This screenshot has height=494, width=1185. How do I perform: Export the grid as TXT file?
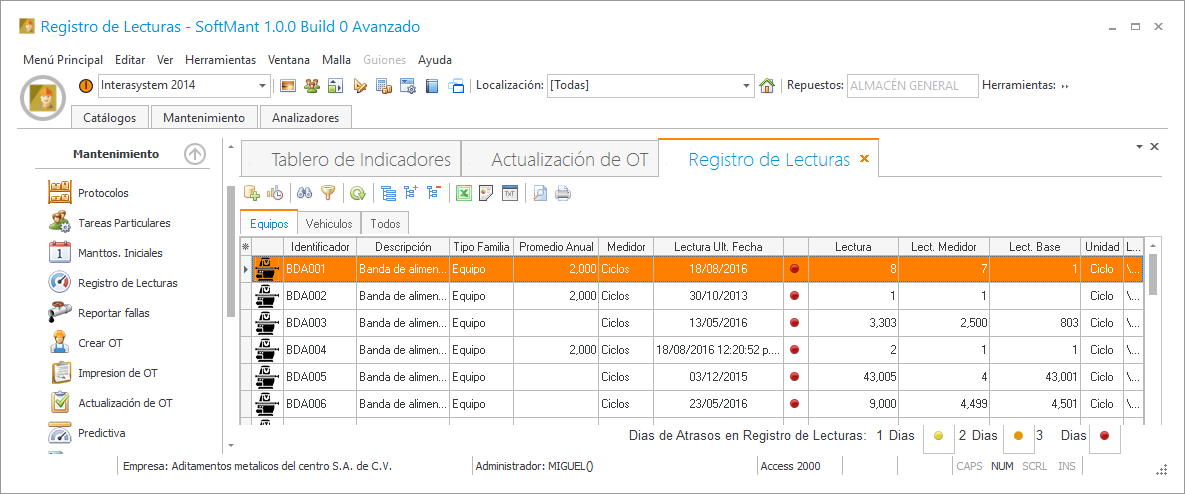[509, 194]
